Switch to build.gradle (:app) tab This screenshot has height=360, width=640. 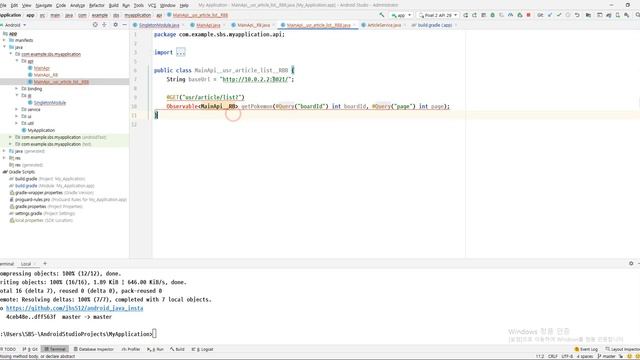(434, 25)
